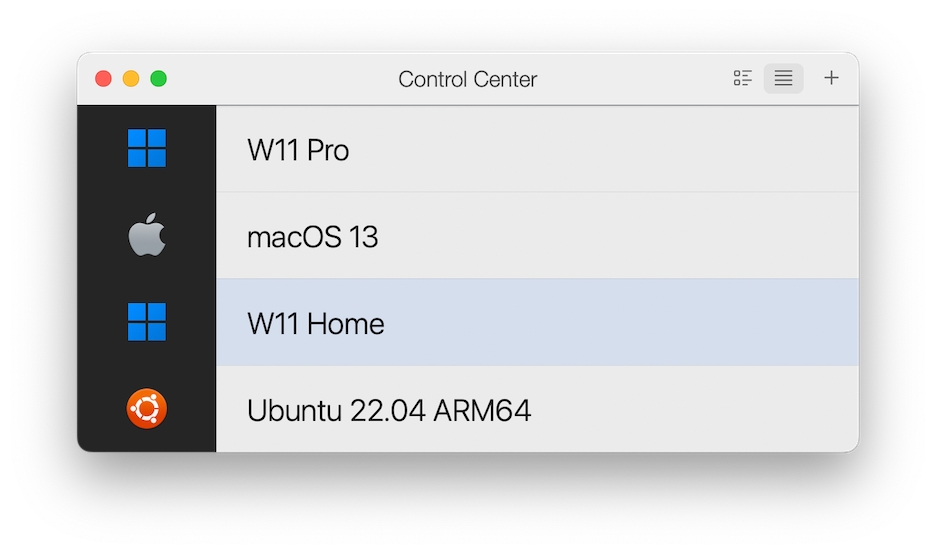Click the Control Center window title

coord(467,79)
